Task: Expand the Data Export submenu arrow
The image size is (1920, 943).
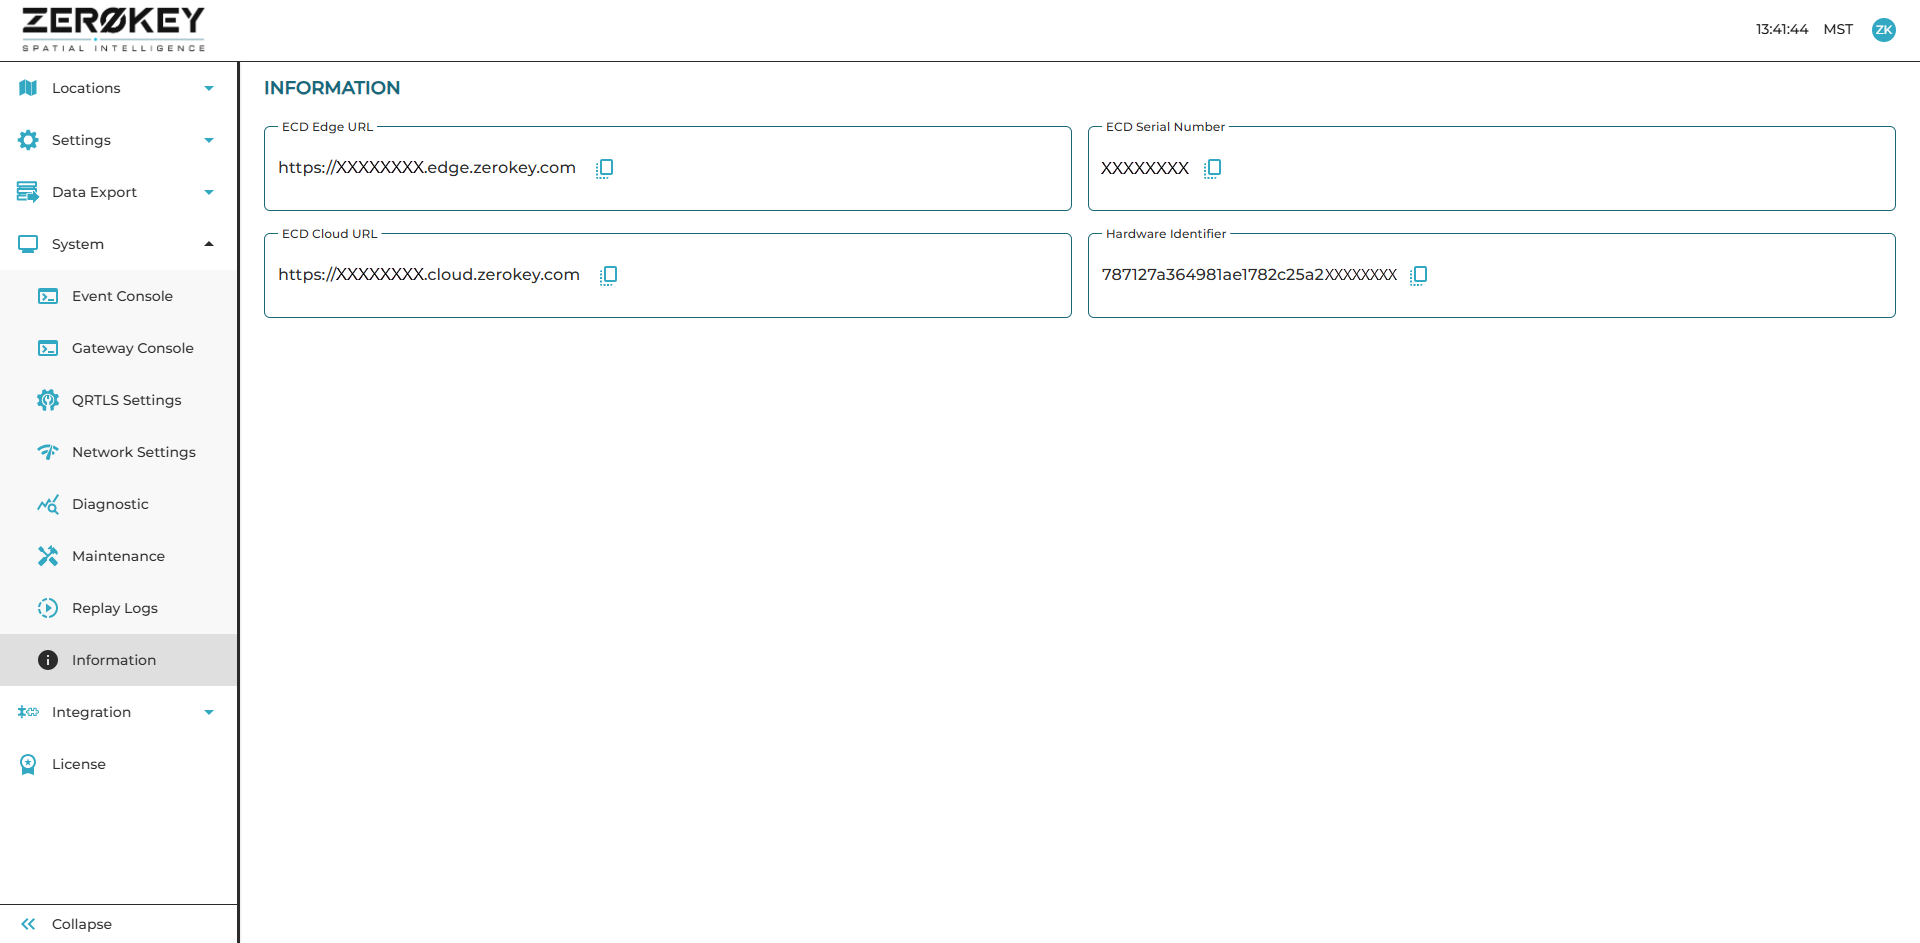Action: [x=209, y=192]
